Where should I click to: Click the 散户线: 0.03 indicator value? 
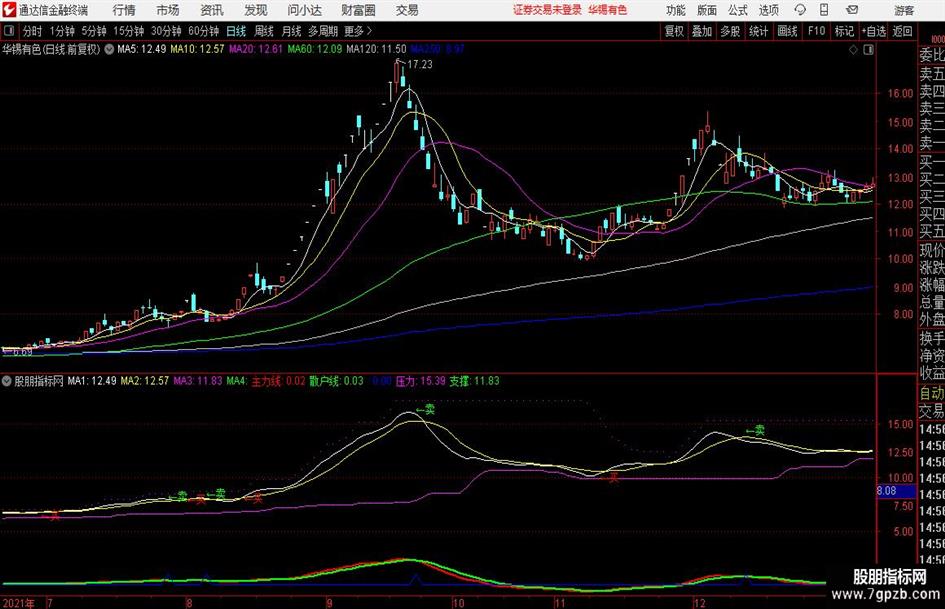(x=336, y=381)
